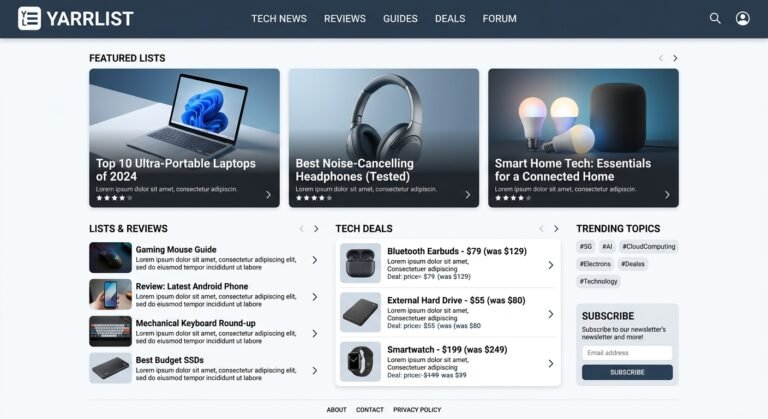Click 'External Hard Drive - $55' deal title
The height and width of the screenshot is (419, 768).
tap(456, 300)
